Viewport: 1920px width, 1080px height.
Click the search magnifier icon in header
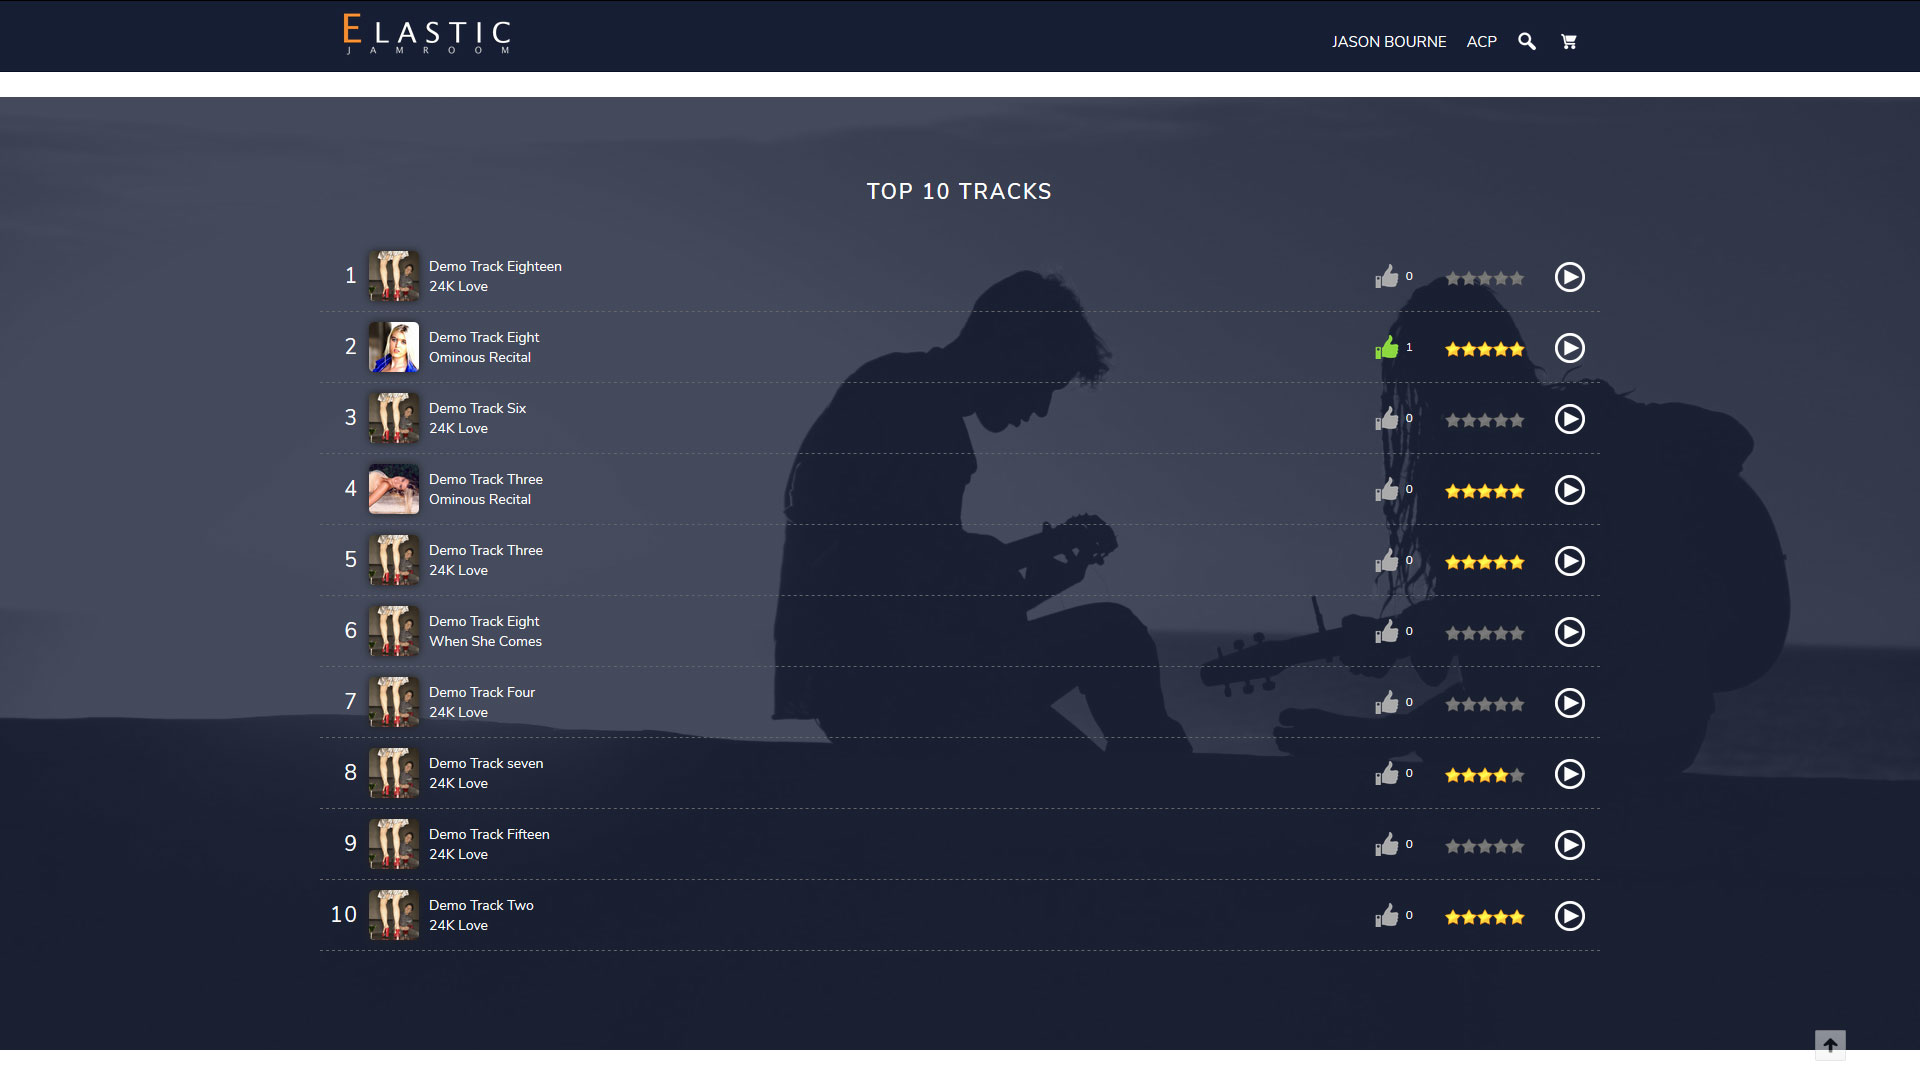point(1526,41)
